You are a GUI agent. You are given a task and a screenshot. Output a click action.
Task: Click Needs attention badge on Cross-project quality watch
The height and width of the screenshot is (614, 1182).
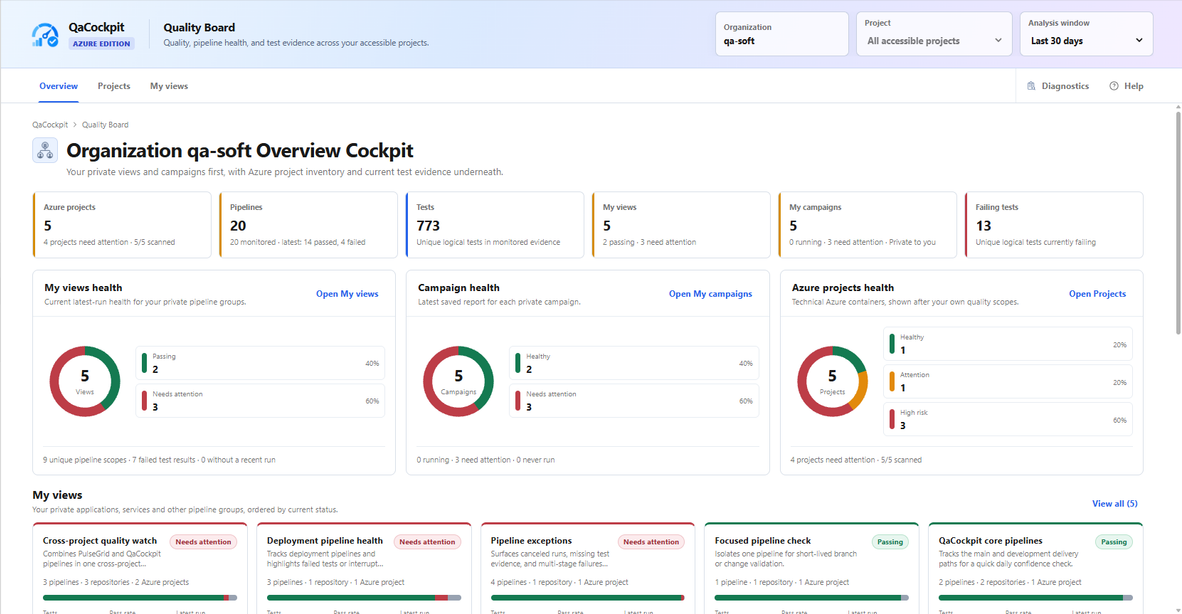(204, 542)
